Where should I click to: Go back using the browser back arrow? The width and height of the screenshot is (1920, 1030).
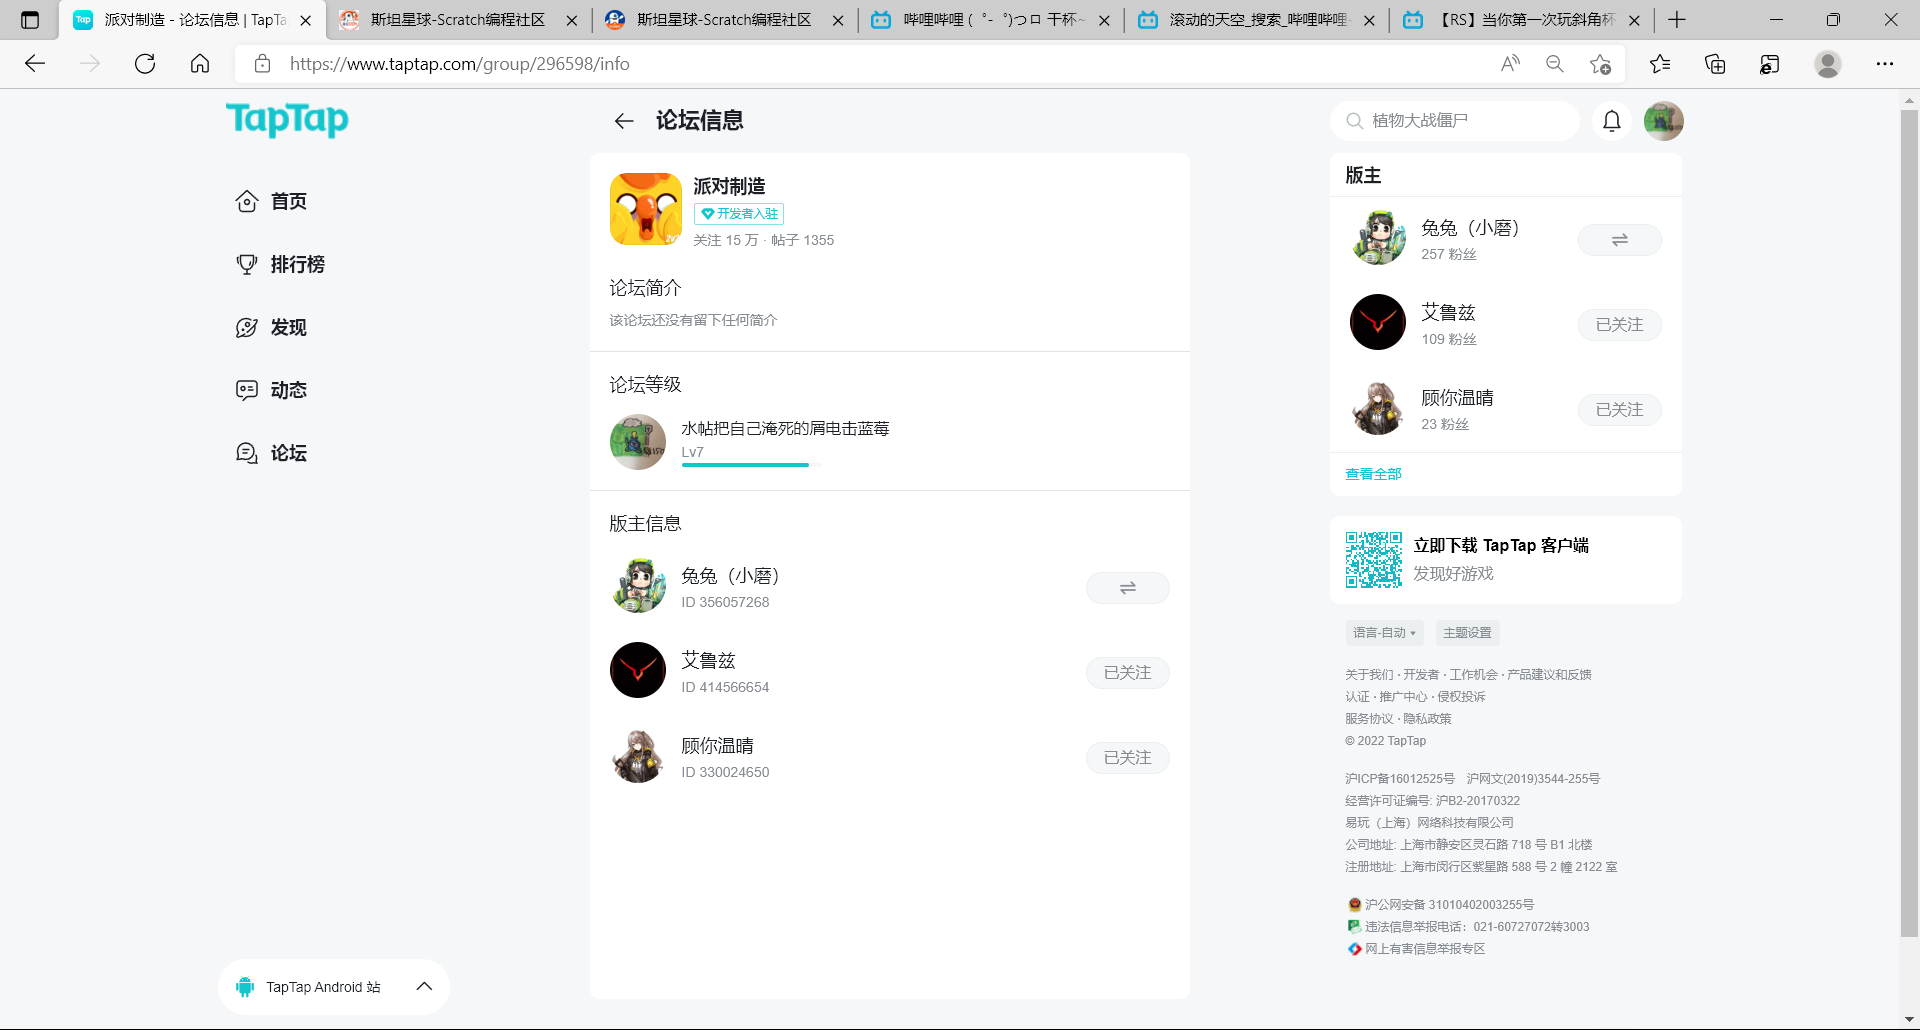[35, 64]
